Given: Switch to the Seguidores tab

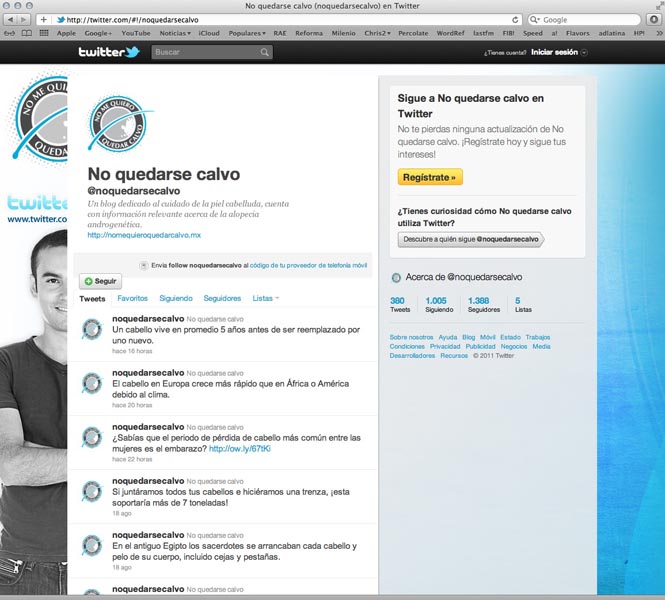Looking at the screenshot, I should tap(222, 298).
